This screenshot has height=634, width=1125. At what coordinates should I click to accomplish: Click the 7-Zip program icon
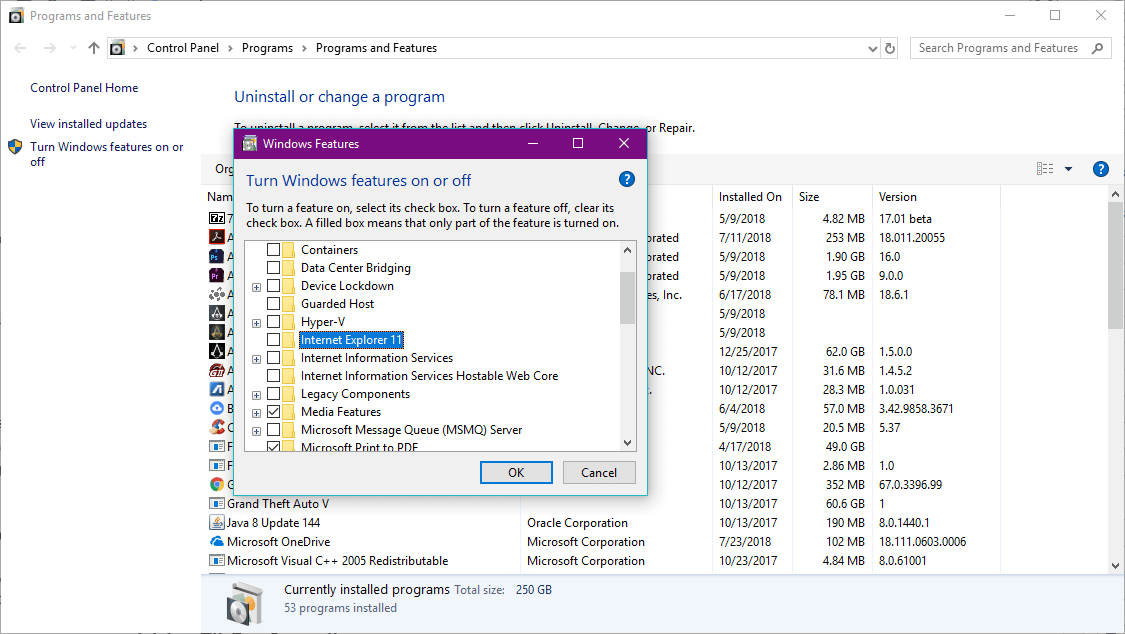click(x=217, y=218)
